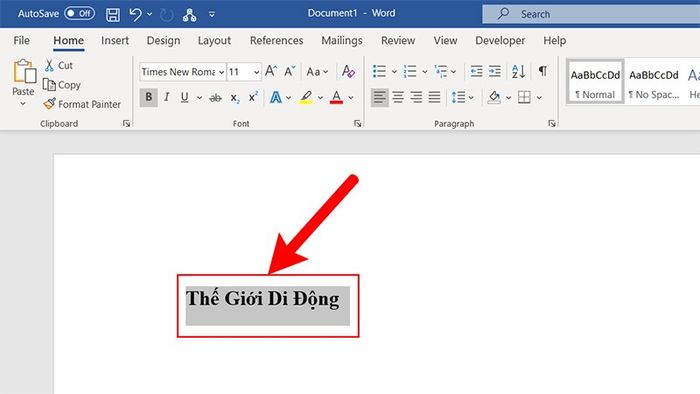This screenshot has width=700, height=394.
Task: Open the Clipboard pane launcher
Action: [x=126, y=124]
